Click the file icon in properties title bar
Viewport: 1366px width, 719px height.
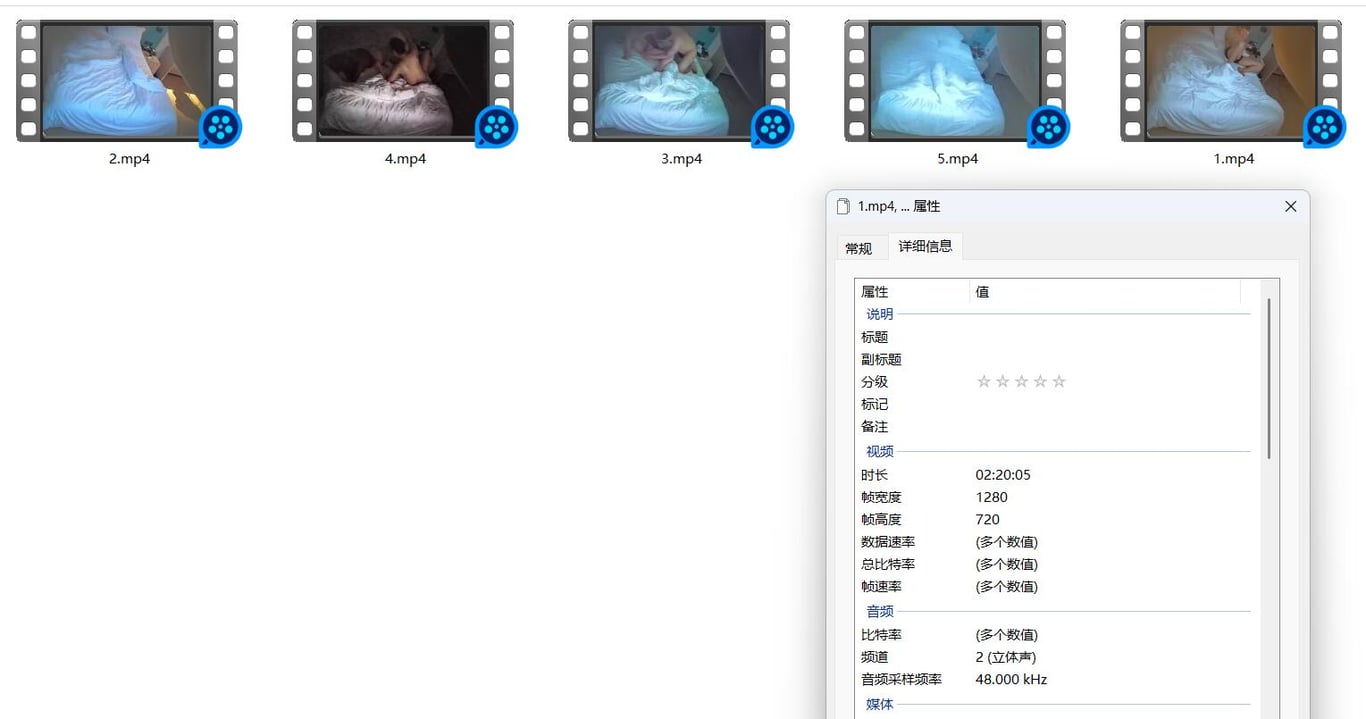point(844,206)
